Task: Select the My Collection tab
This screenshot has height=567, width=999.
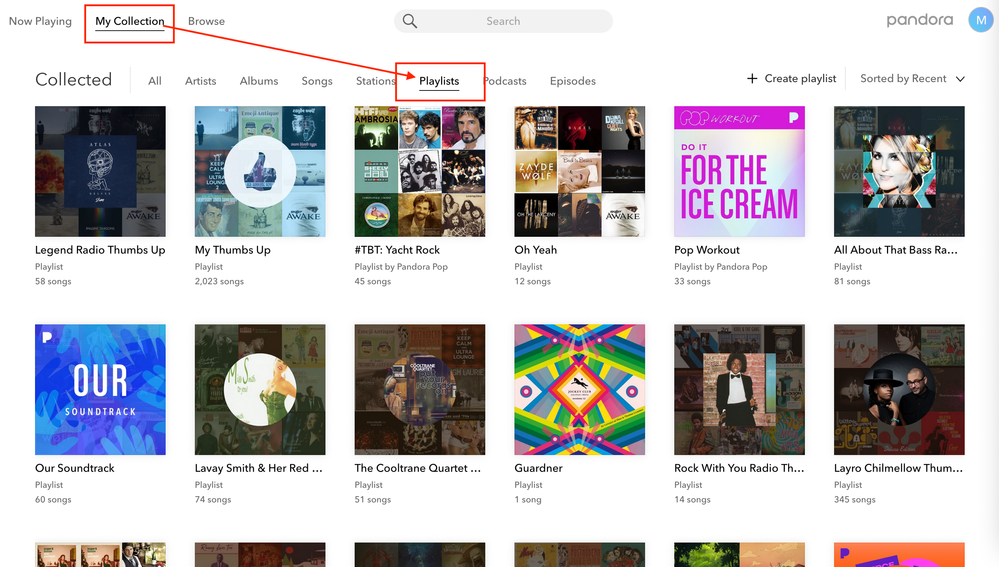Action: tap(130, 21)
